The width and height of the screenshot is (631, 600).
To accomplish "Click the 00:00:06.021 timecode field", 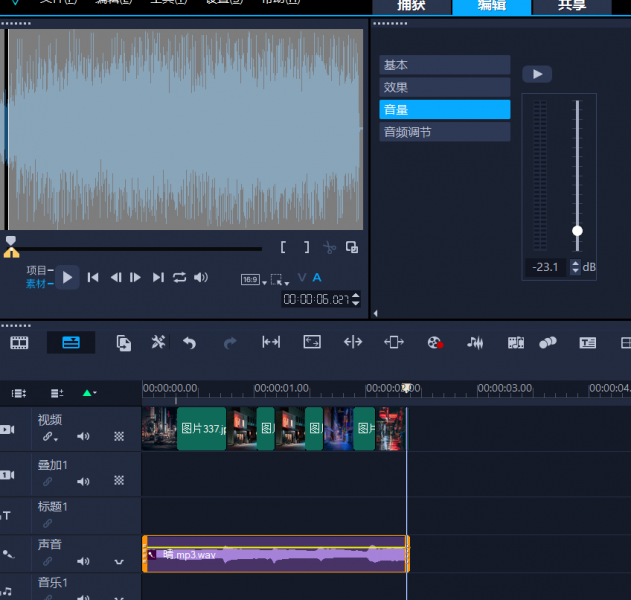I will tap(316, 299).
